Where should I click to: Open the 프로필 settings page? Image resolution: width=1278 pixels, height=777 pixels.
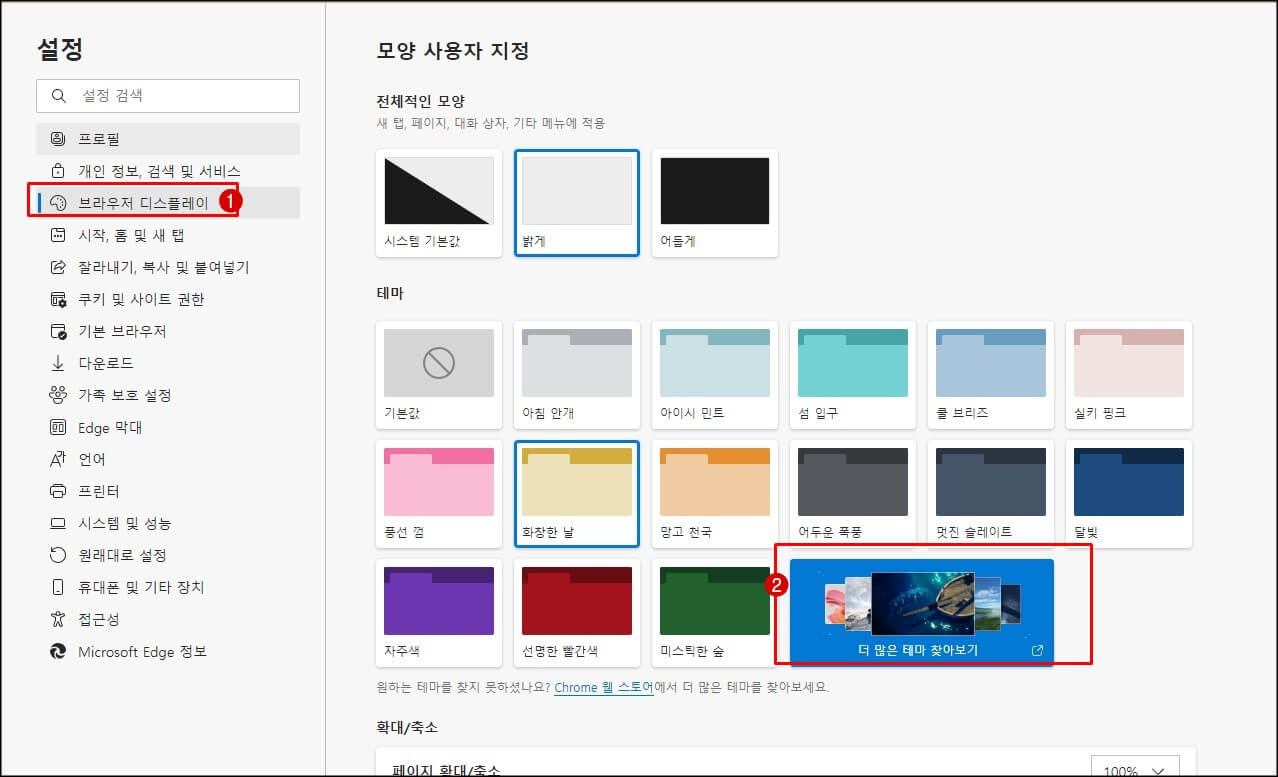click(x=168, y=139)
